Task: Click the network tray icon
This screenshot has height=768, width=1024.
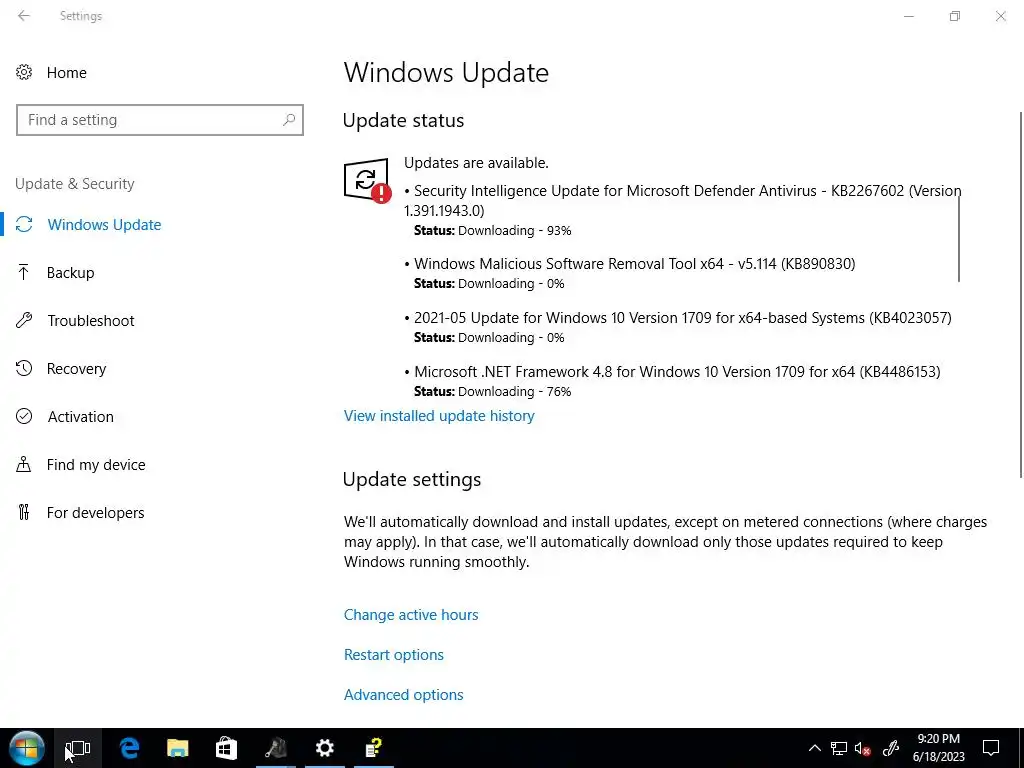Action: point(839,748)
